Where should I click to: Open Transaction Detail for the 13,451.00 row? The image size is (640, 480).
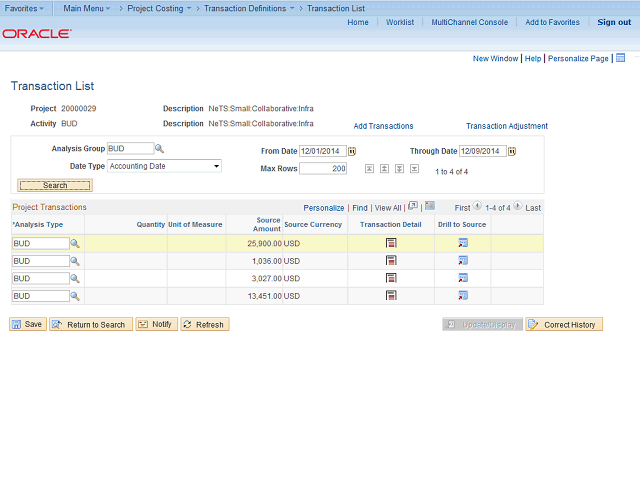pyautogui.click(x=391, y=296)
